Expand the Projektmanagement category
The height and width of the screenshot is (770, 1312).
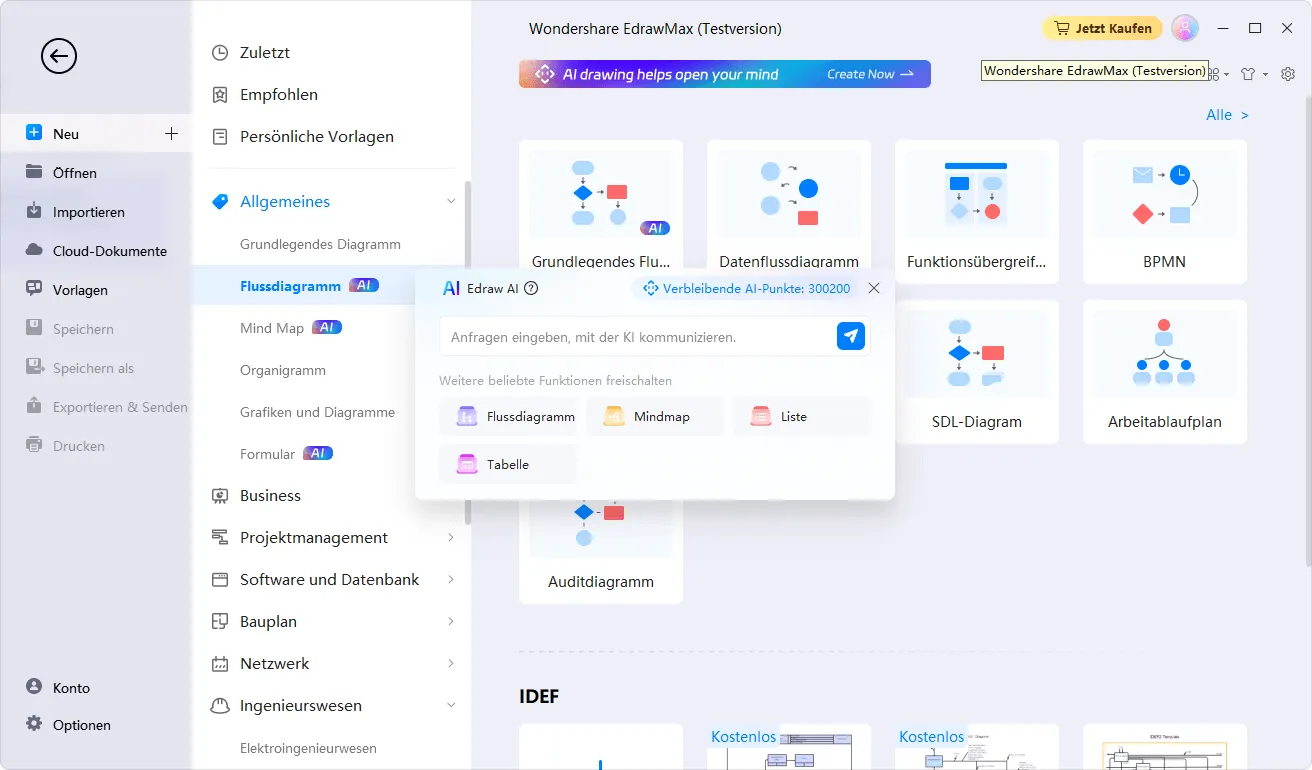(313, 537)
